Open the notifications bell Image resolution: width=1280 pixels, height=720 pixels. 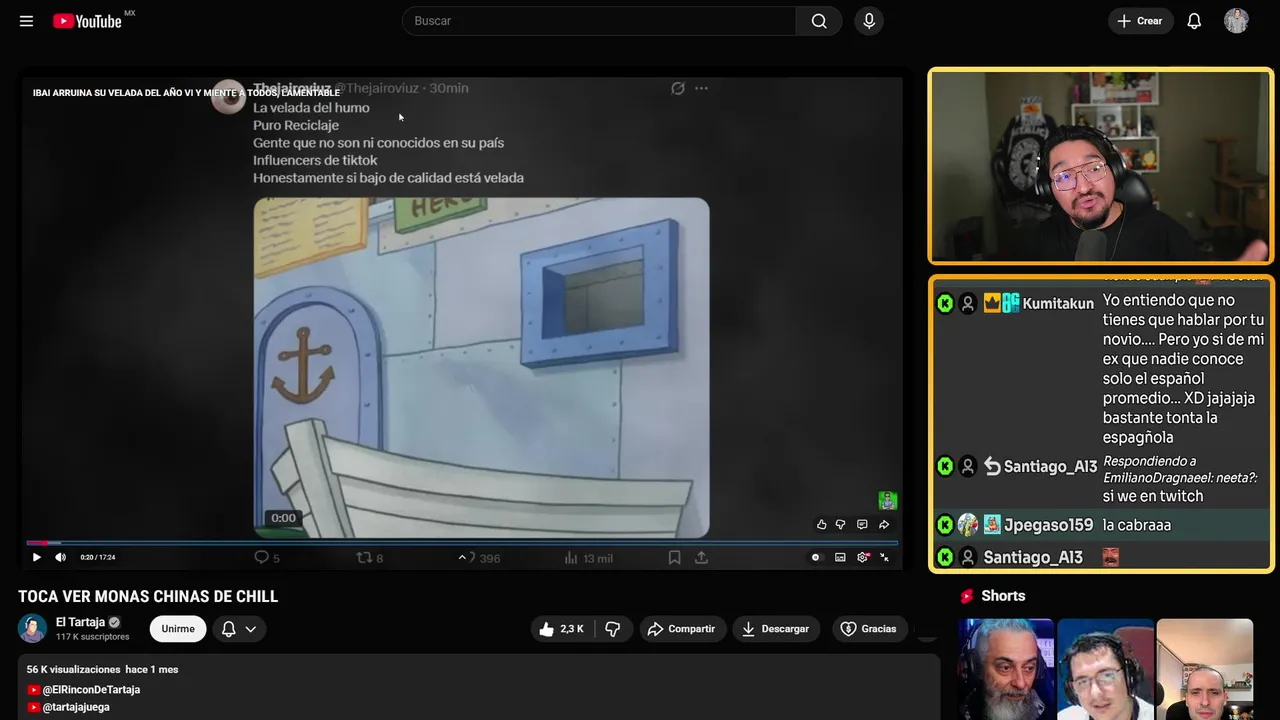click(x=1194, y=21)
